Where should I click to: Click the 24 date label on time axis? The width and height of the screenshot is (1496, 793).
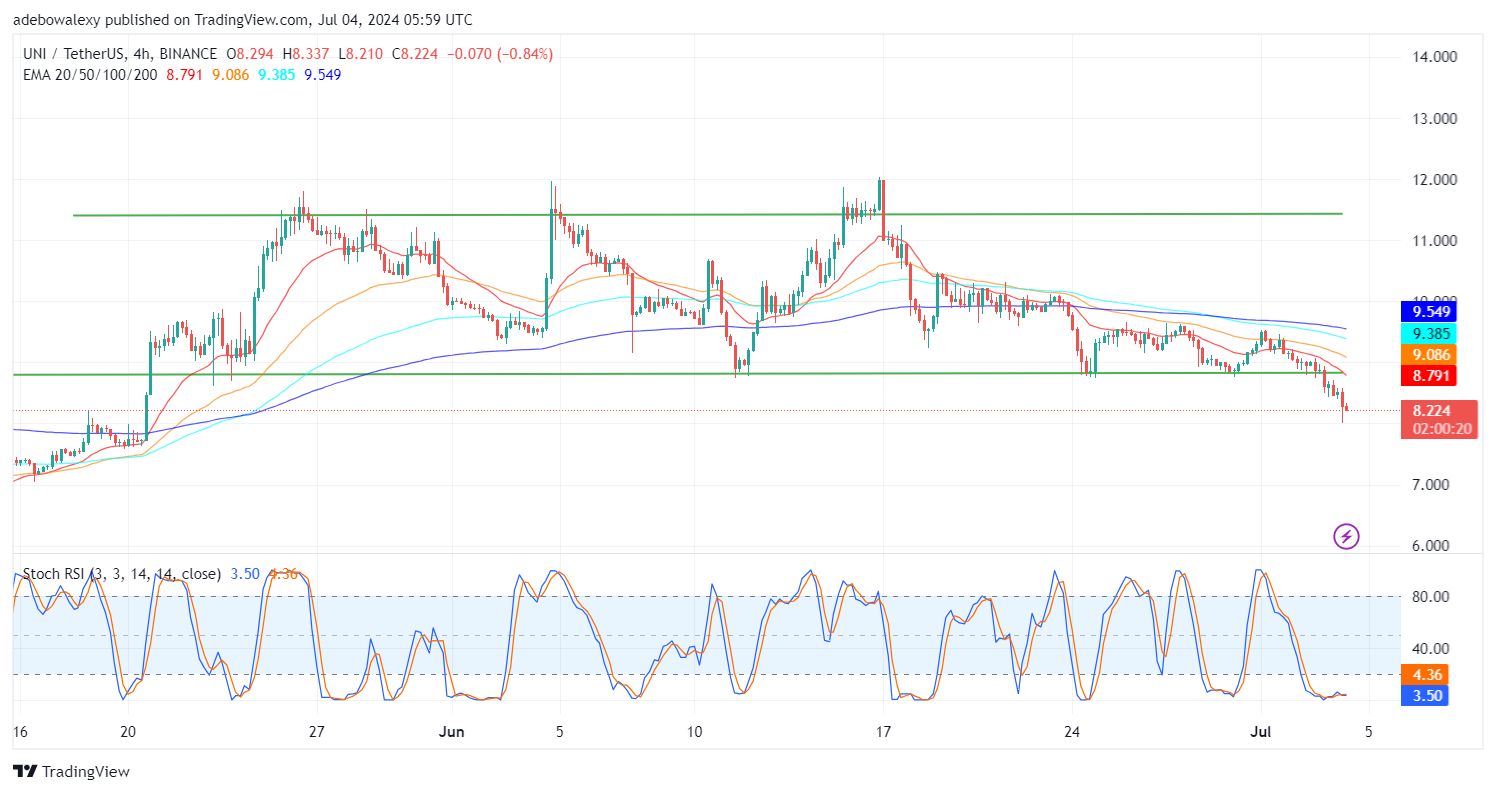pos(1072,731)
